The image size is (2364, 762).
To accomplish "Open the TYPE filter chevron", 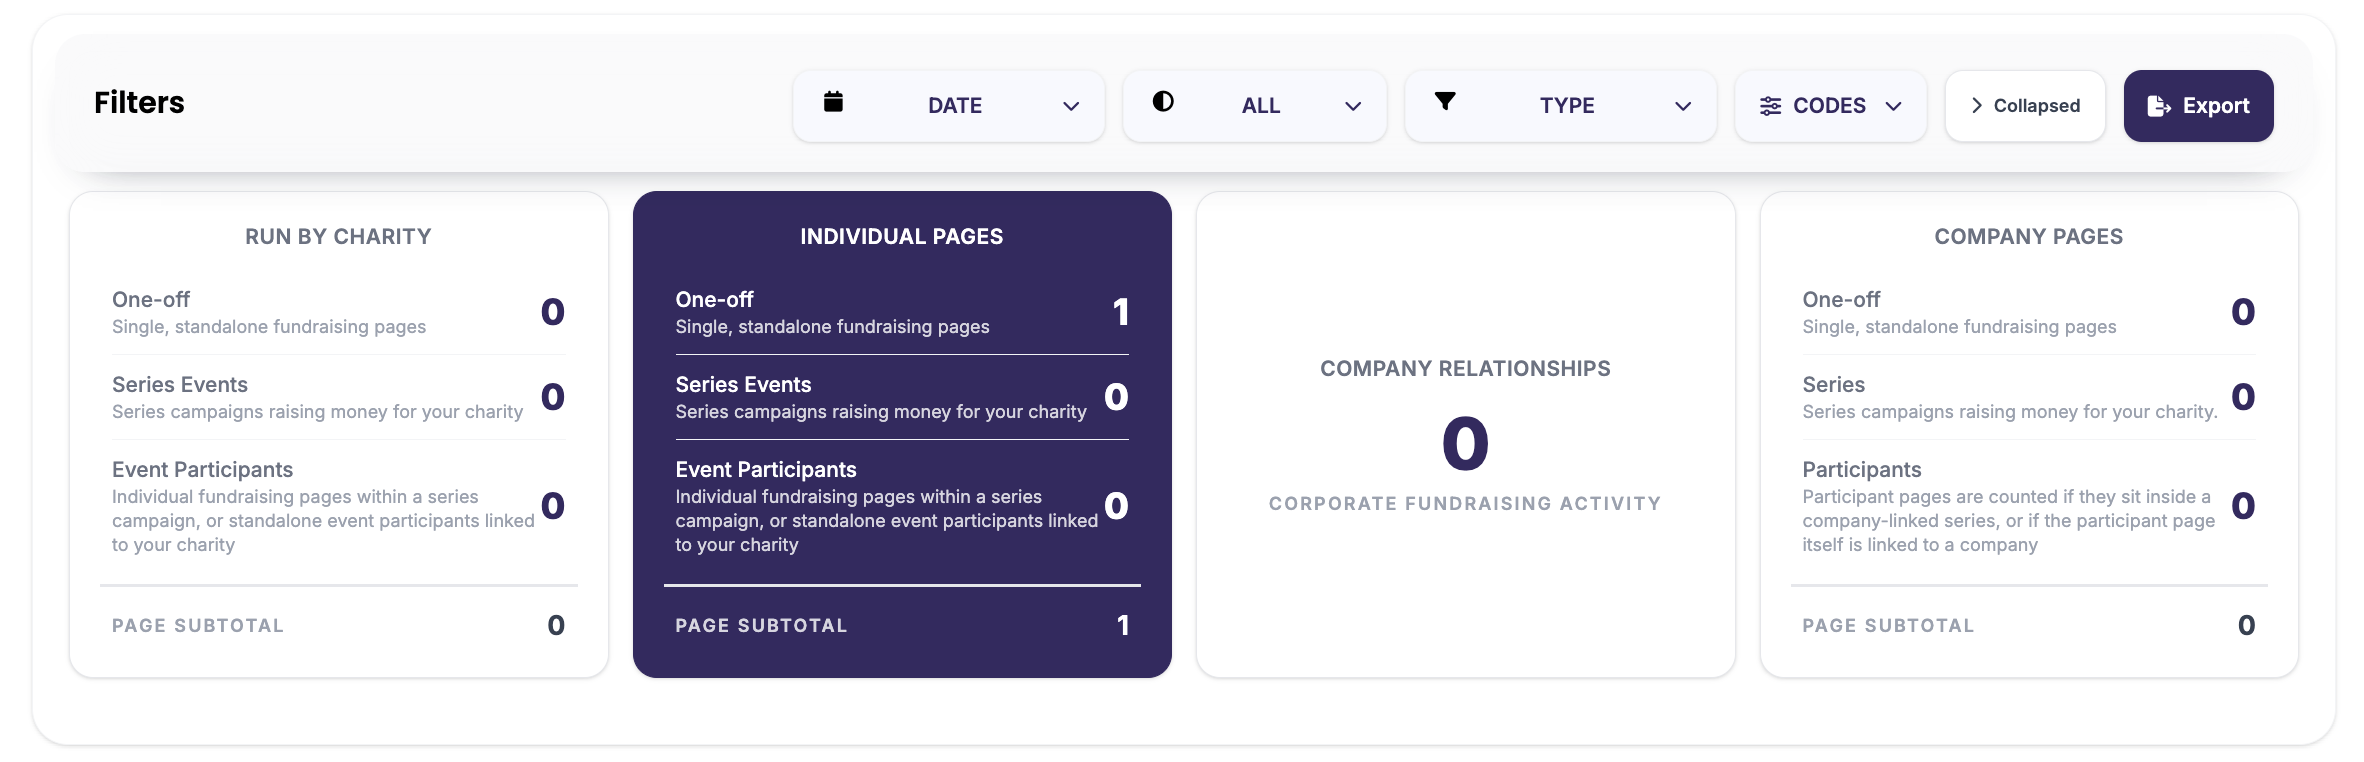I will point(1683,106).
